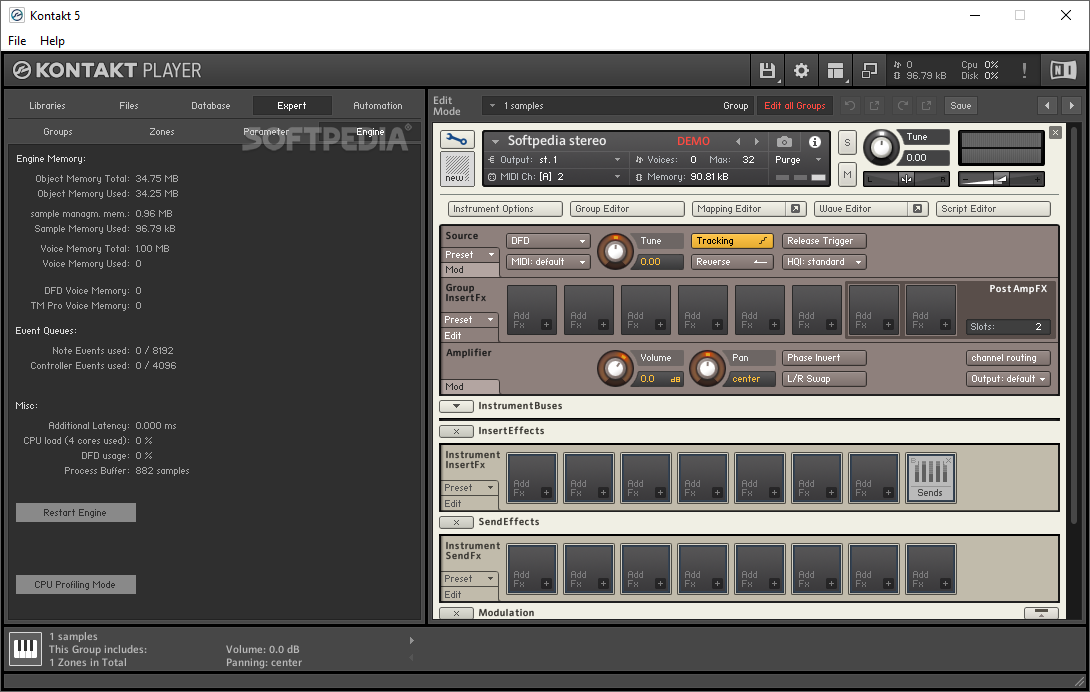Open the Output: default dropdown
The height and width of the screenshot is (692, 1090).
pos(1008,379)
